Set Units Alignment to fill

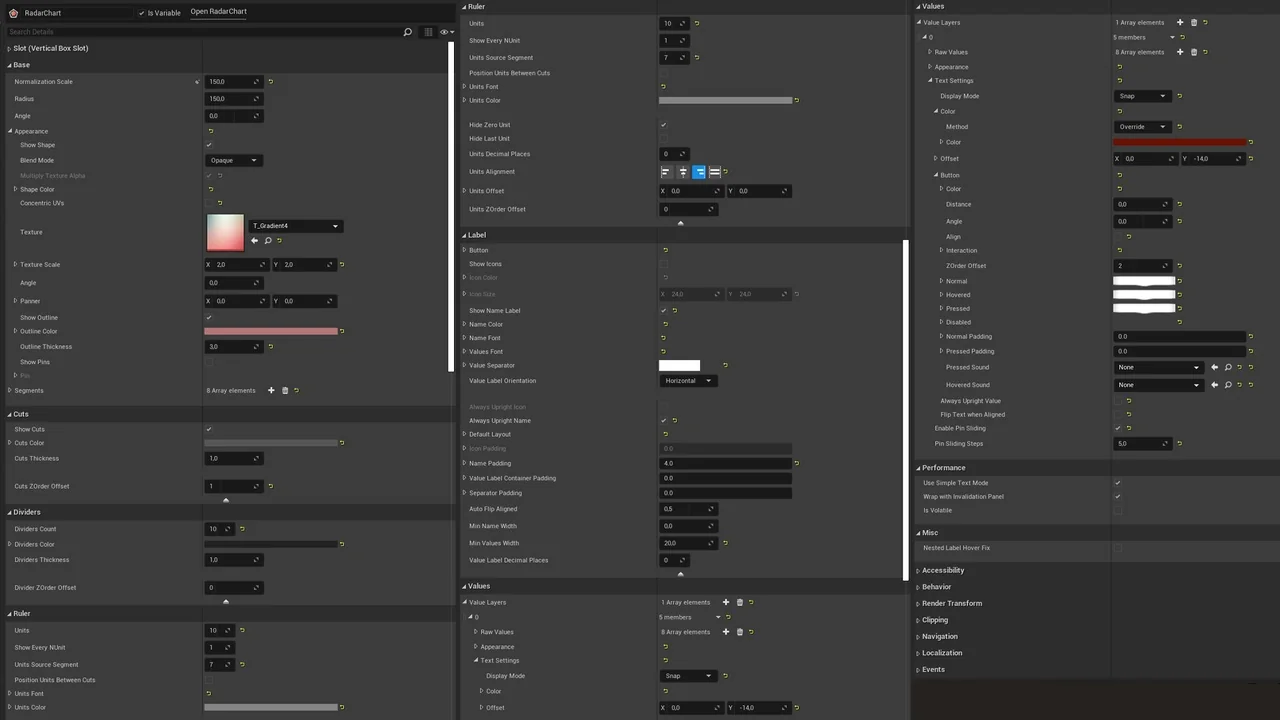715,172
